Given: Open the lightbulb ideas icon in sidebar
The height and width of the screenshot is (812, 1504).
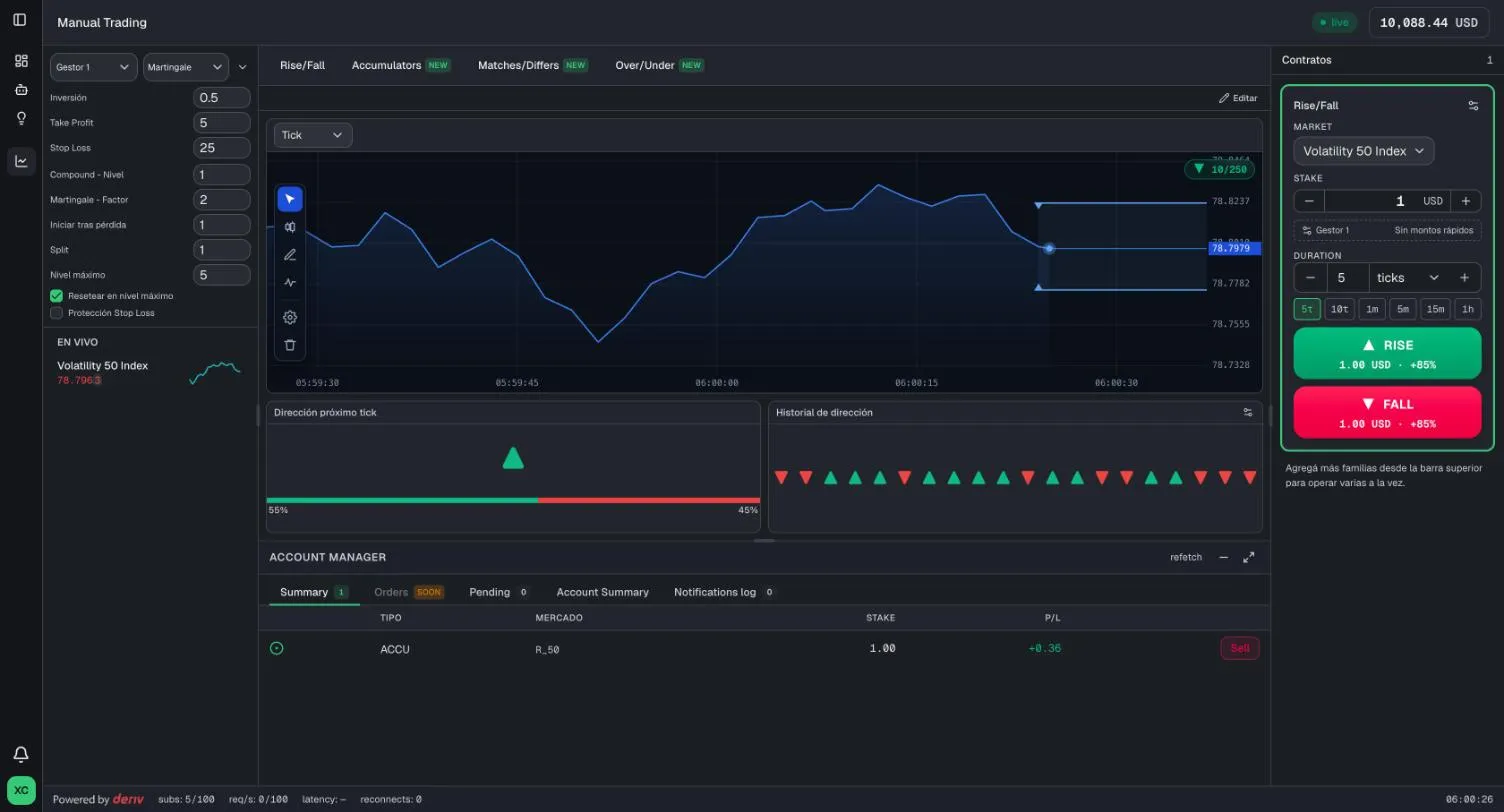Looking at the screenshot, I should 21,119.
